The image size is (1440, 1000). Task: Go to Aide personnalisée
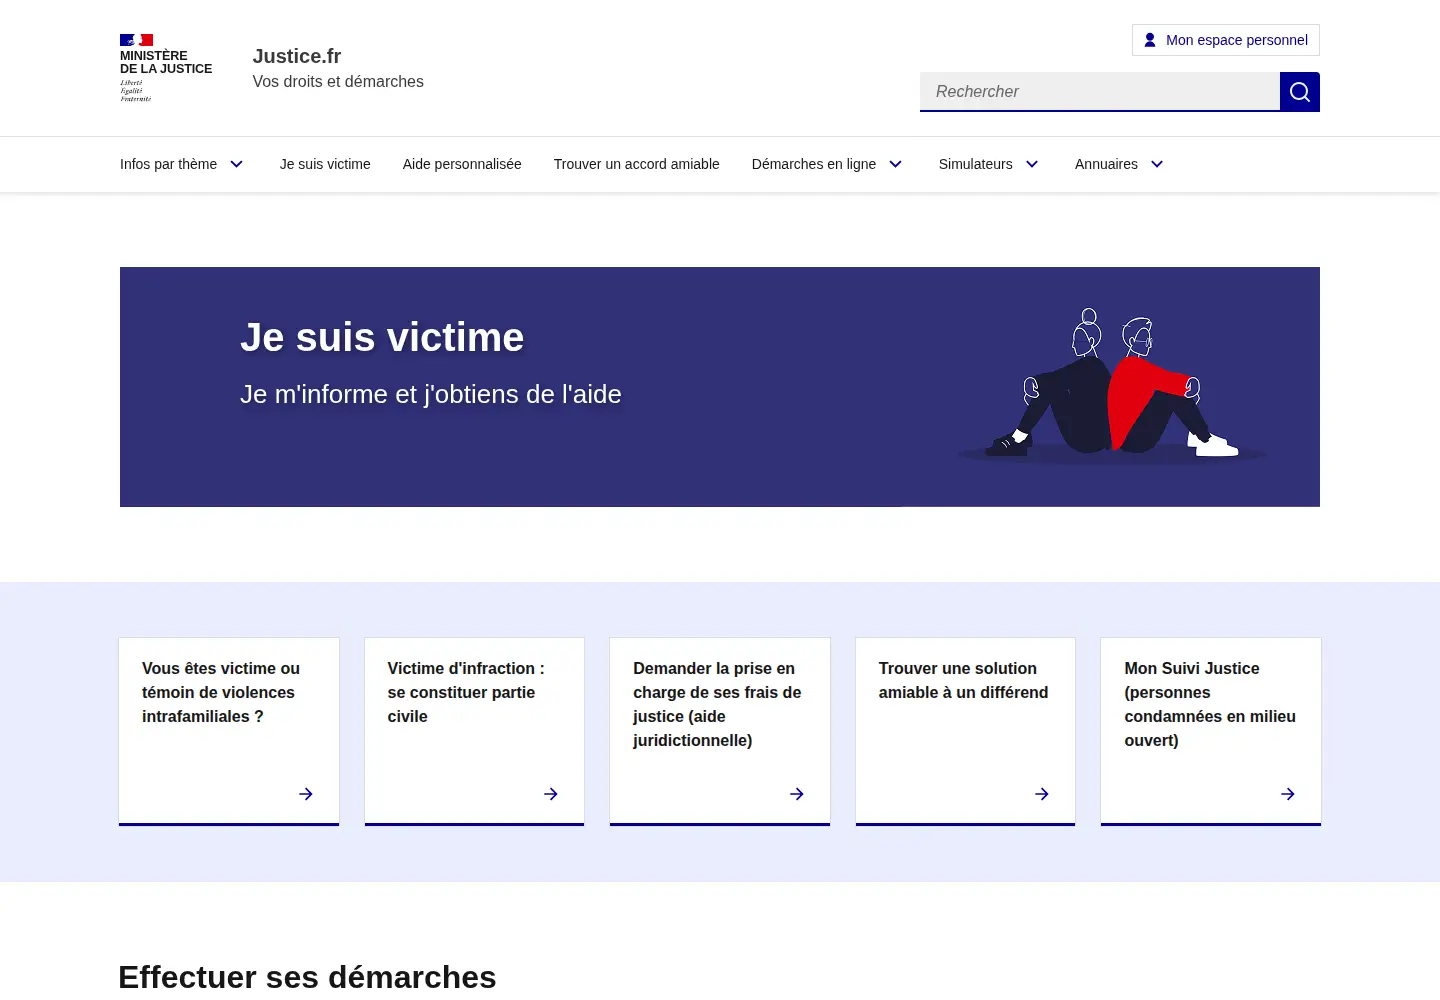click(462, 164)
